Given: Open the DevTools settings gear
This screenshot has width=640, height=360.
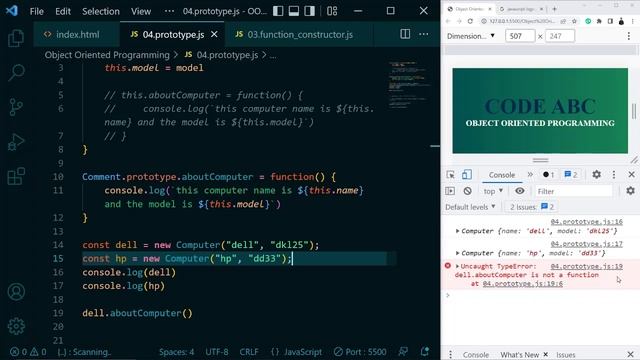Looking at the screenshot, I should (596, 175).
